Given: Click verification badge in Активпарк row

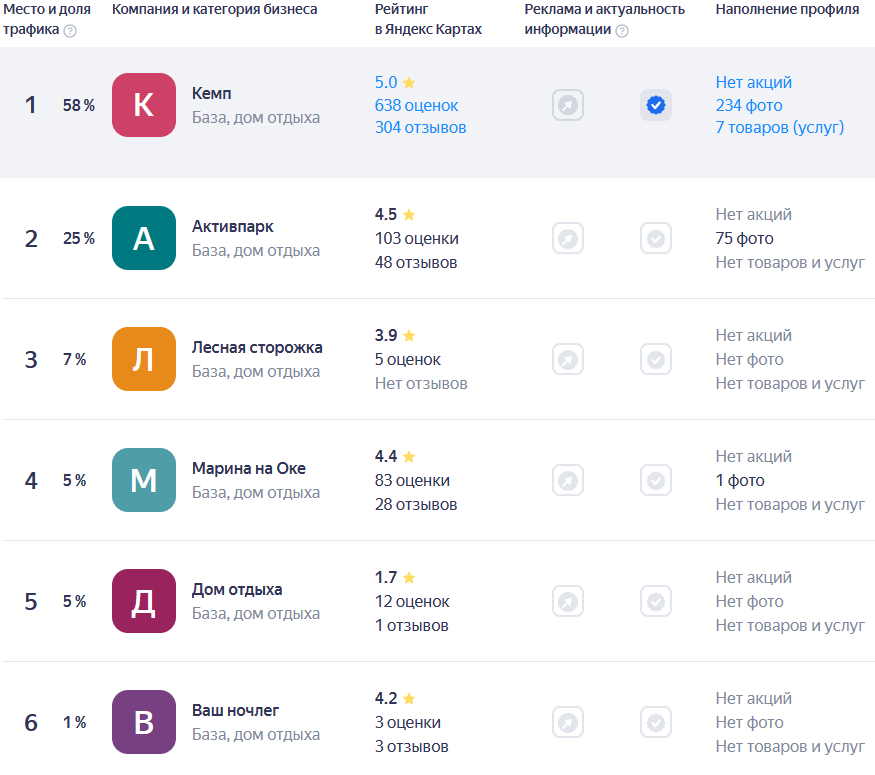Looking at the screenshot, I should tap(656, 238).
